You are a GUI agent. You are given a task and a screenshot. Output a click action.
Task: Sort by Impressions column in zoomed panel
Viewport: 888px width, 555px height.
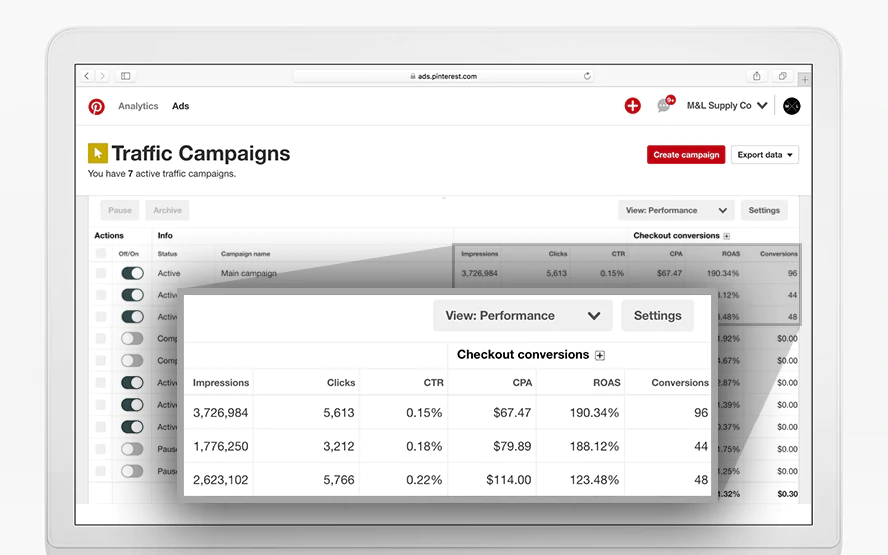pyautogui.click(x=221, y=383)
